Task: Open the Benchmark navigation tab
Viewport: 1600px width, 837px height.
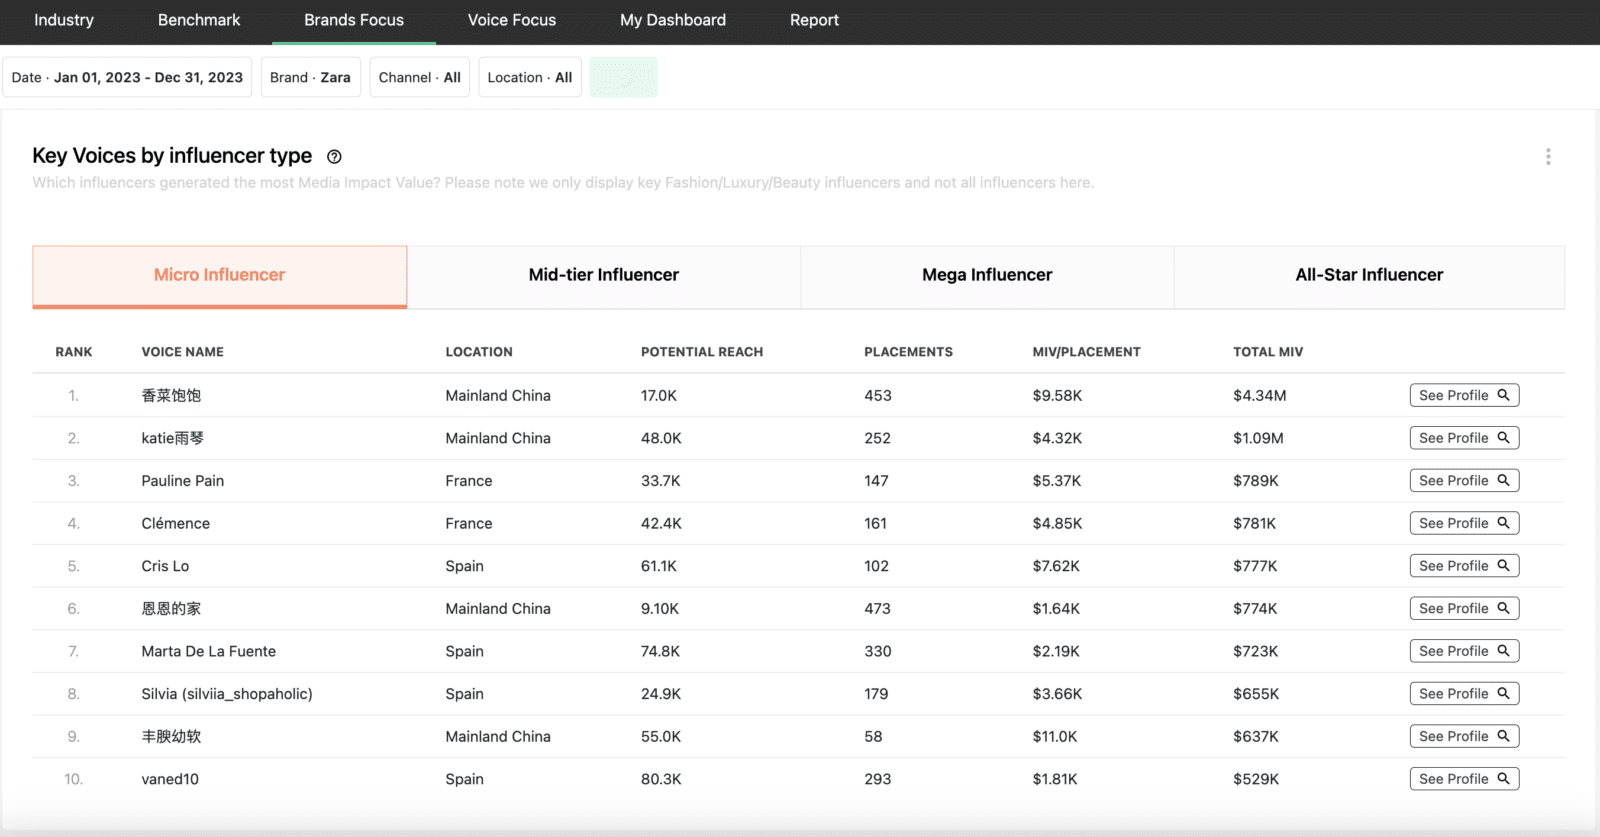Action: [199, 20]
